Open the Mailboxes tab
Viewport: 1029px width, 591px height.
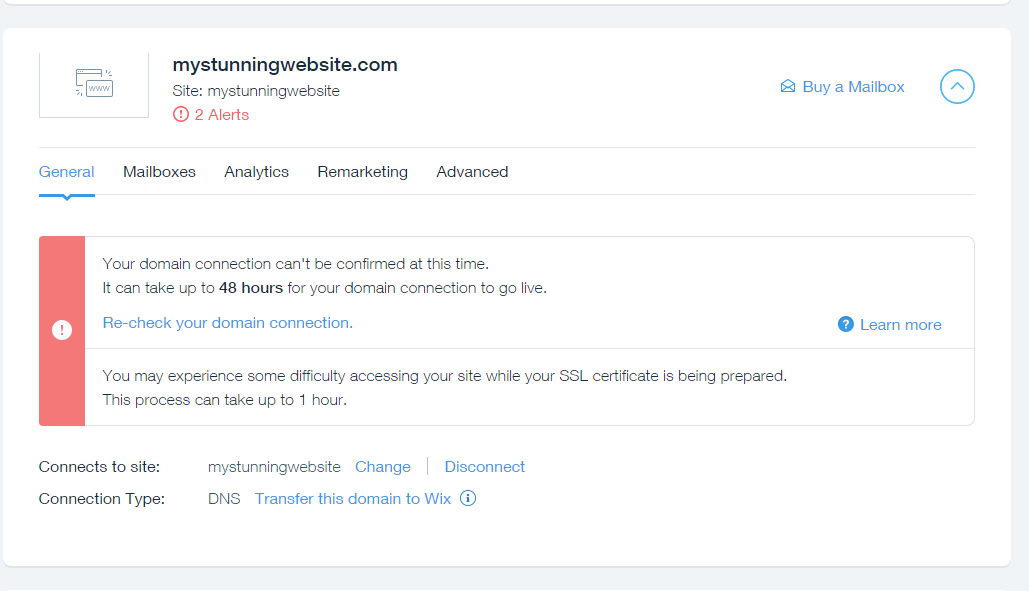tap(159, 172)
